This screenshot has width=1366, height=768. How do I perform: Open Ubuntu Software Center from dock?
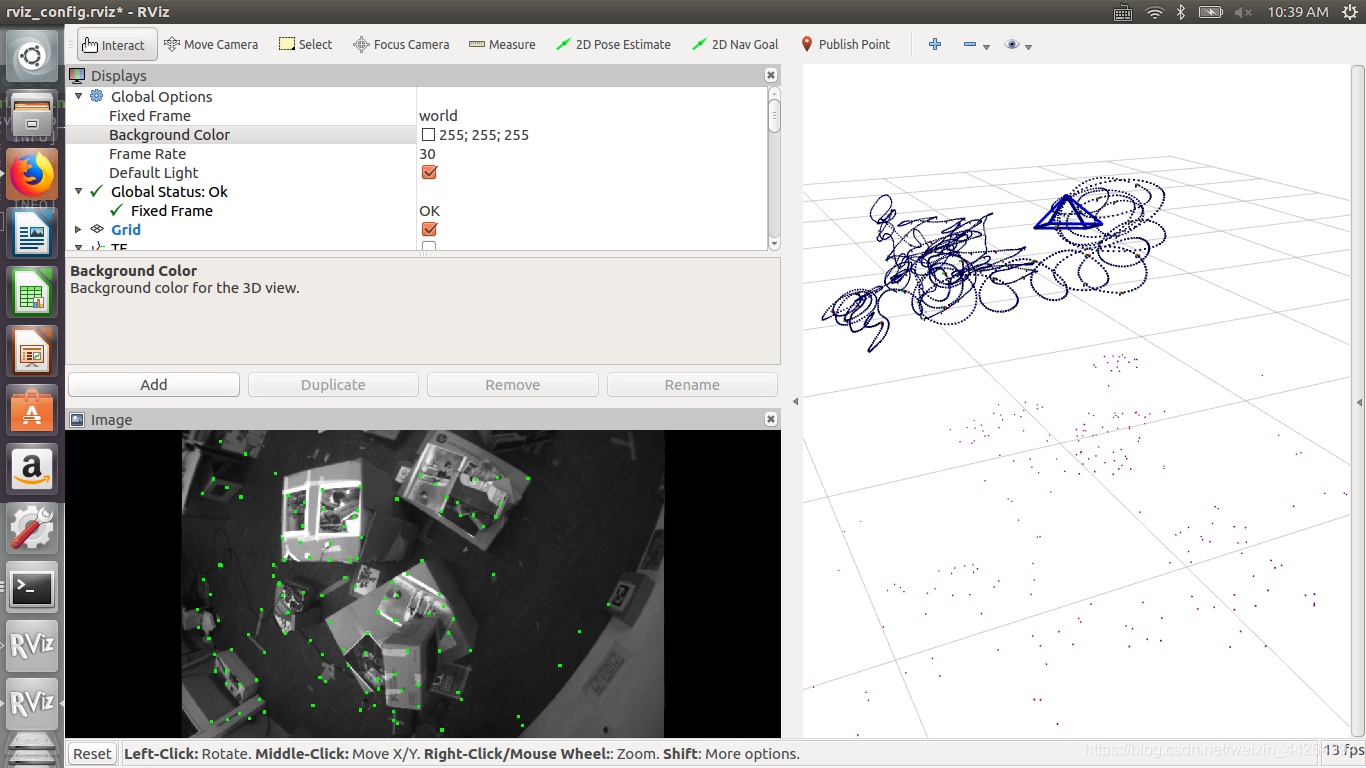point(32,410)
